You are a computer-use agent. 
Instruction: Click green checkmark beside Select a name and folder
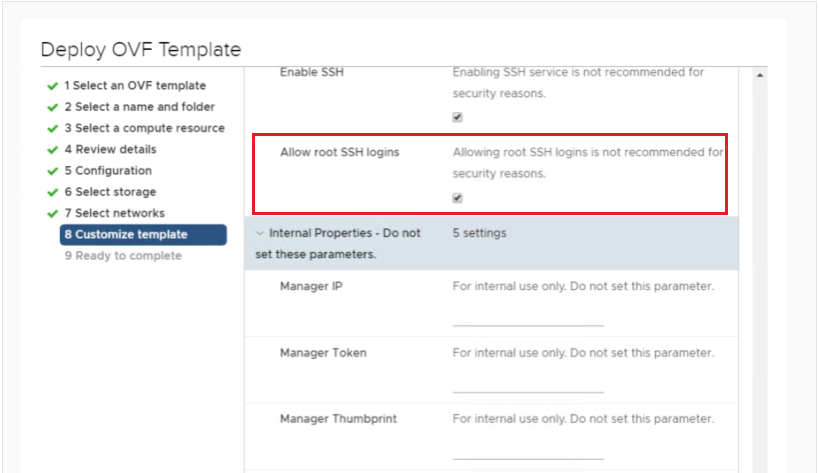tap(52, 108)
